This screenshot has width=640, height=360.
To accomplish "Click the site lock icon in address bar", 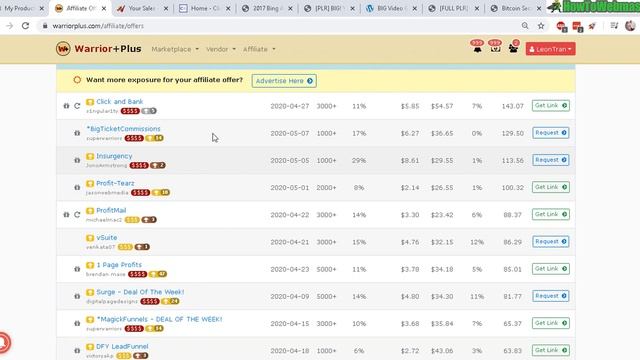I will point(45,26).
